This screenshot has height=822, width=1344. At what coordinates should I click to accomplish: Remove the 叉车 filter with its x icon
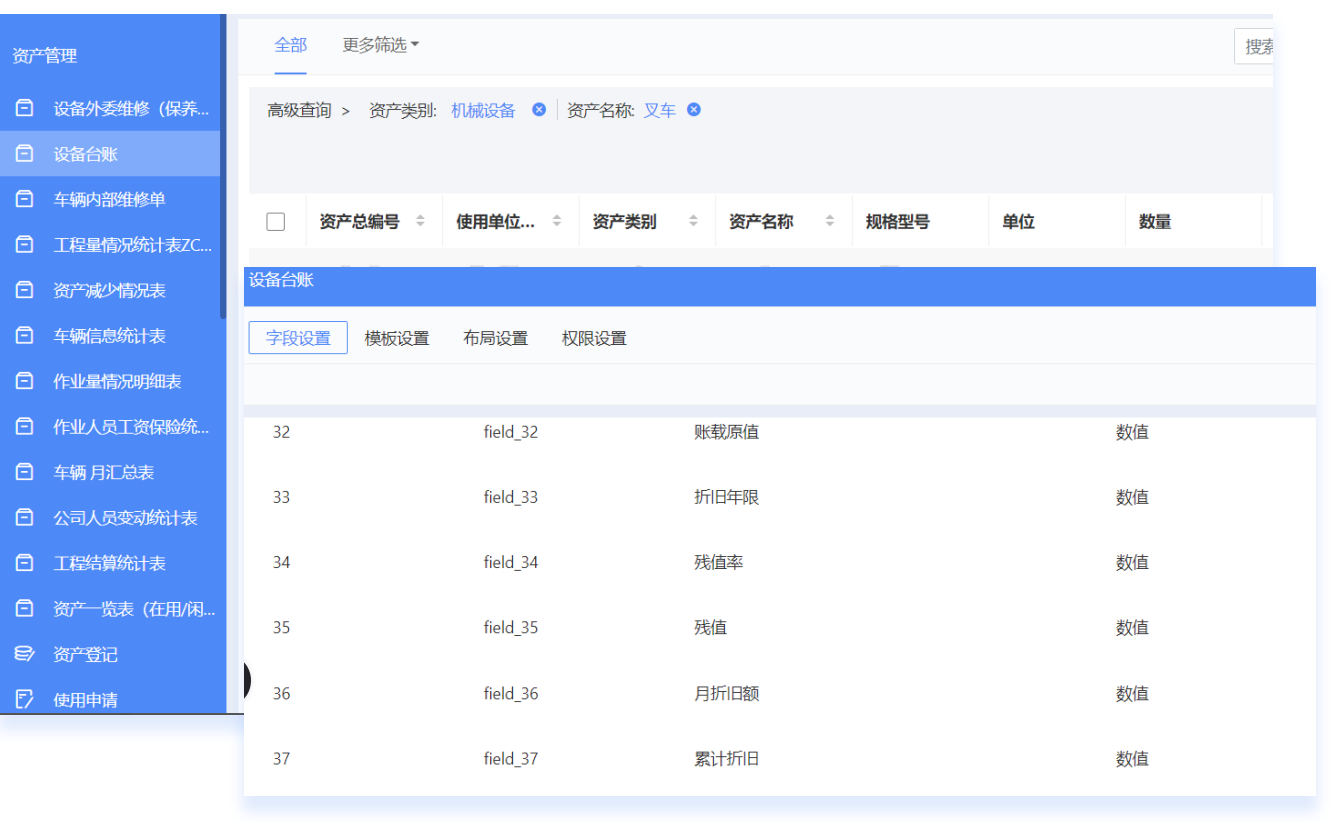694,110
